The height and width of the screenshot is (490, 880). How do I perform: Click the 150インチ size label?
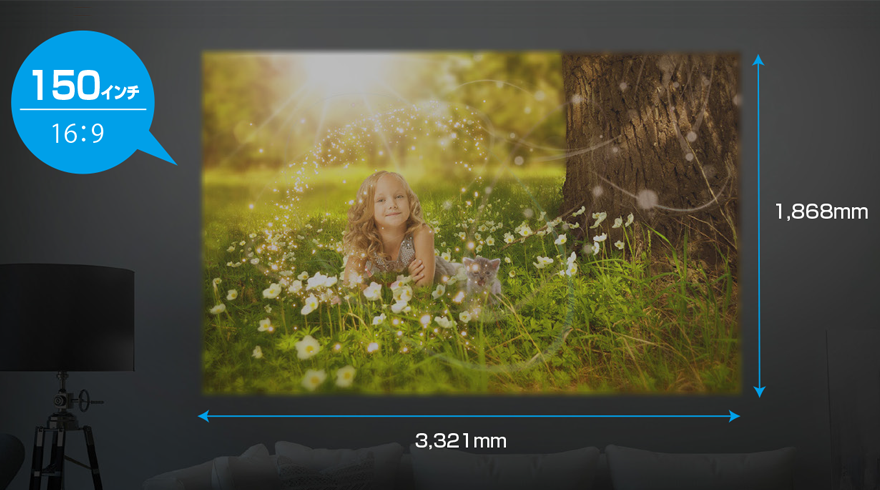[x=85, y=85]
